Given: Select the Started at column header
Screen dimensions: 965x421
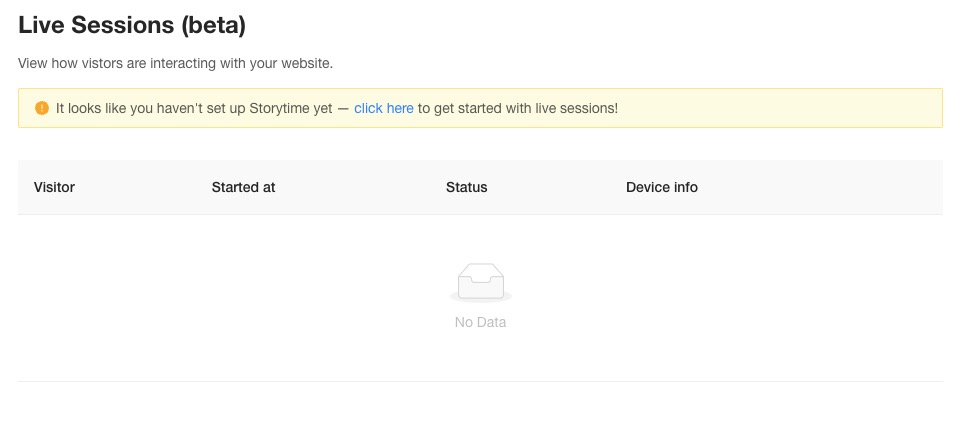Looking at the screenshot, I should click(243, 187).
